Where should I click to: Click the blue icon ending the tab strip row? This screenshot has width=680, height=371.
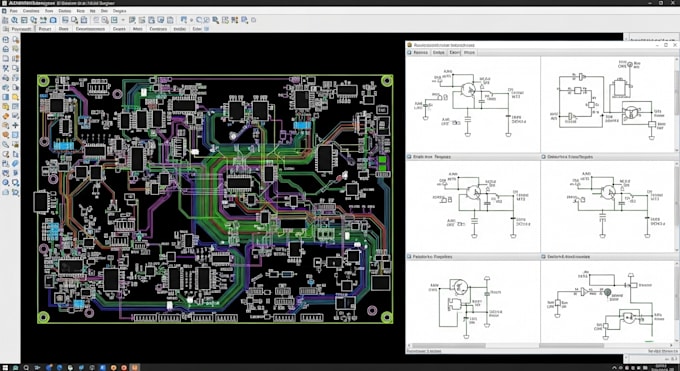[x=206, y=29]
